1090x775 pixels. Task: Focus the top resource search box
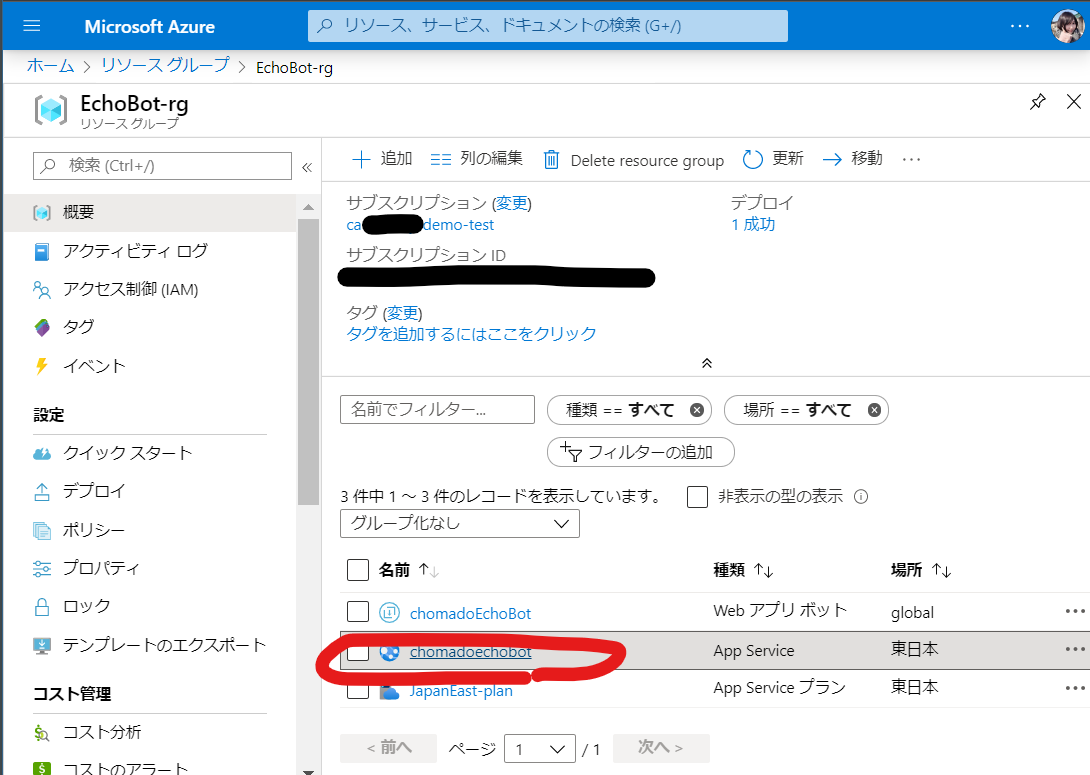(x=548, y=26)
